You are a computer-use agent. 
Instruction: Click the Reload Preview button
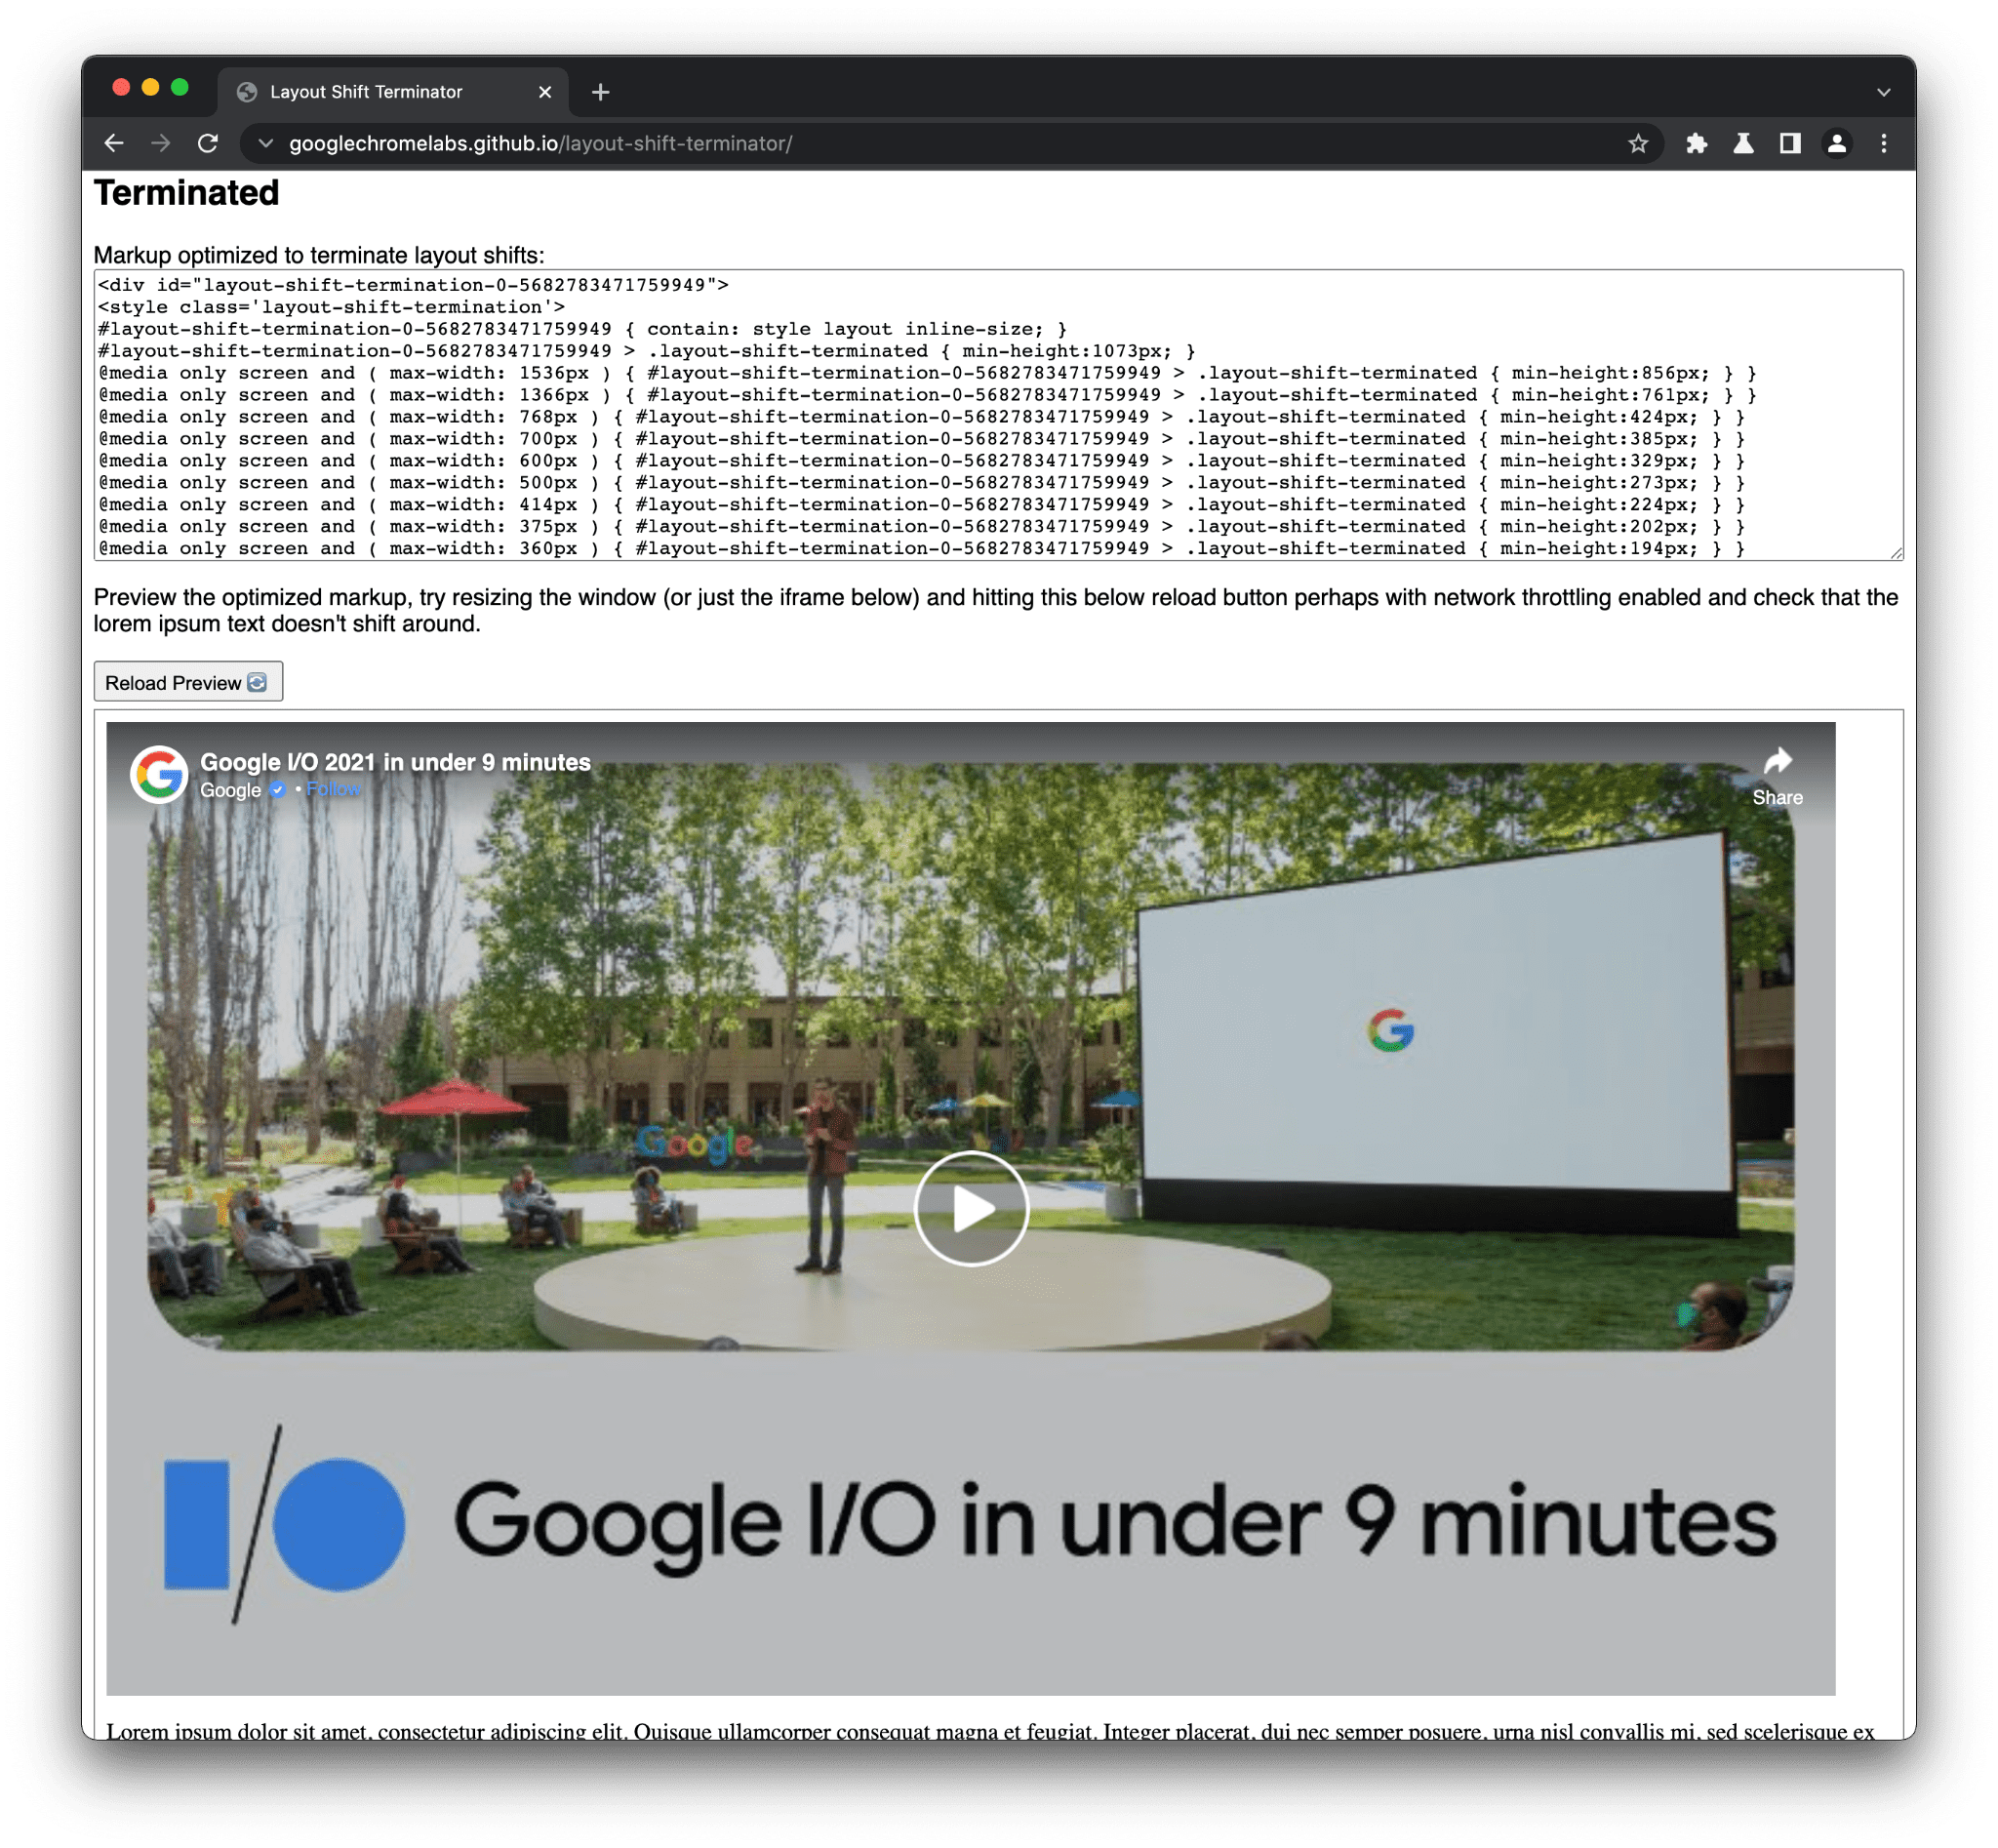pyautogui.click(x=188, y=682)
